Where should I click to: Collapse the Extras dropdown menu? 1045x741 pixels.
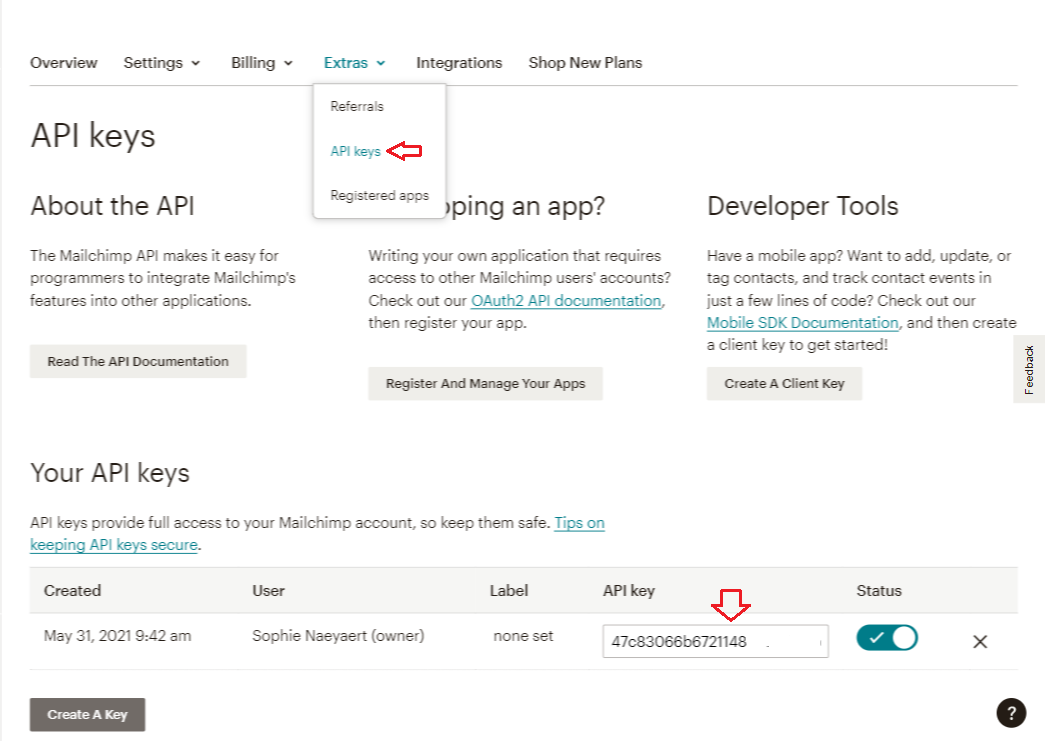tap(355, 63)
